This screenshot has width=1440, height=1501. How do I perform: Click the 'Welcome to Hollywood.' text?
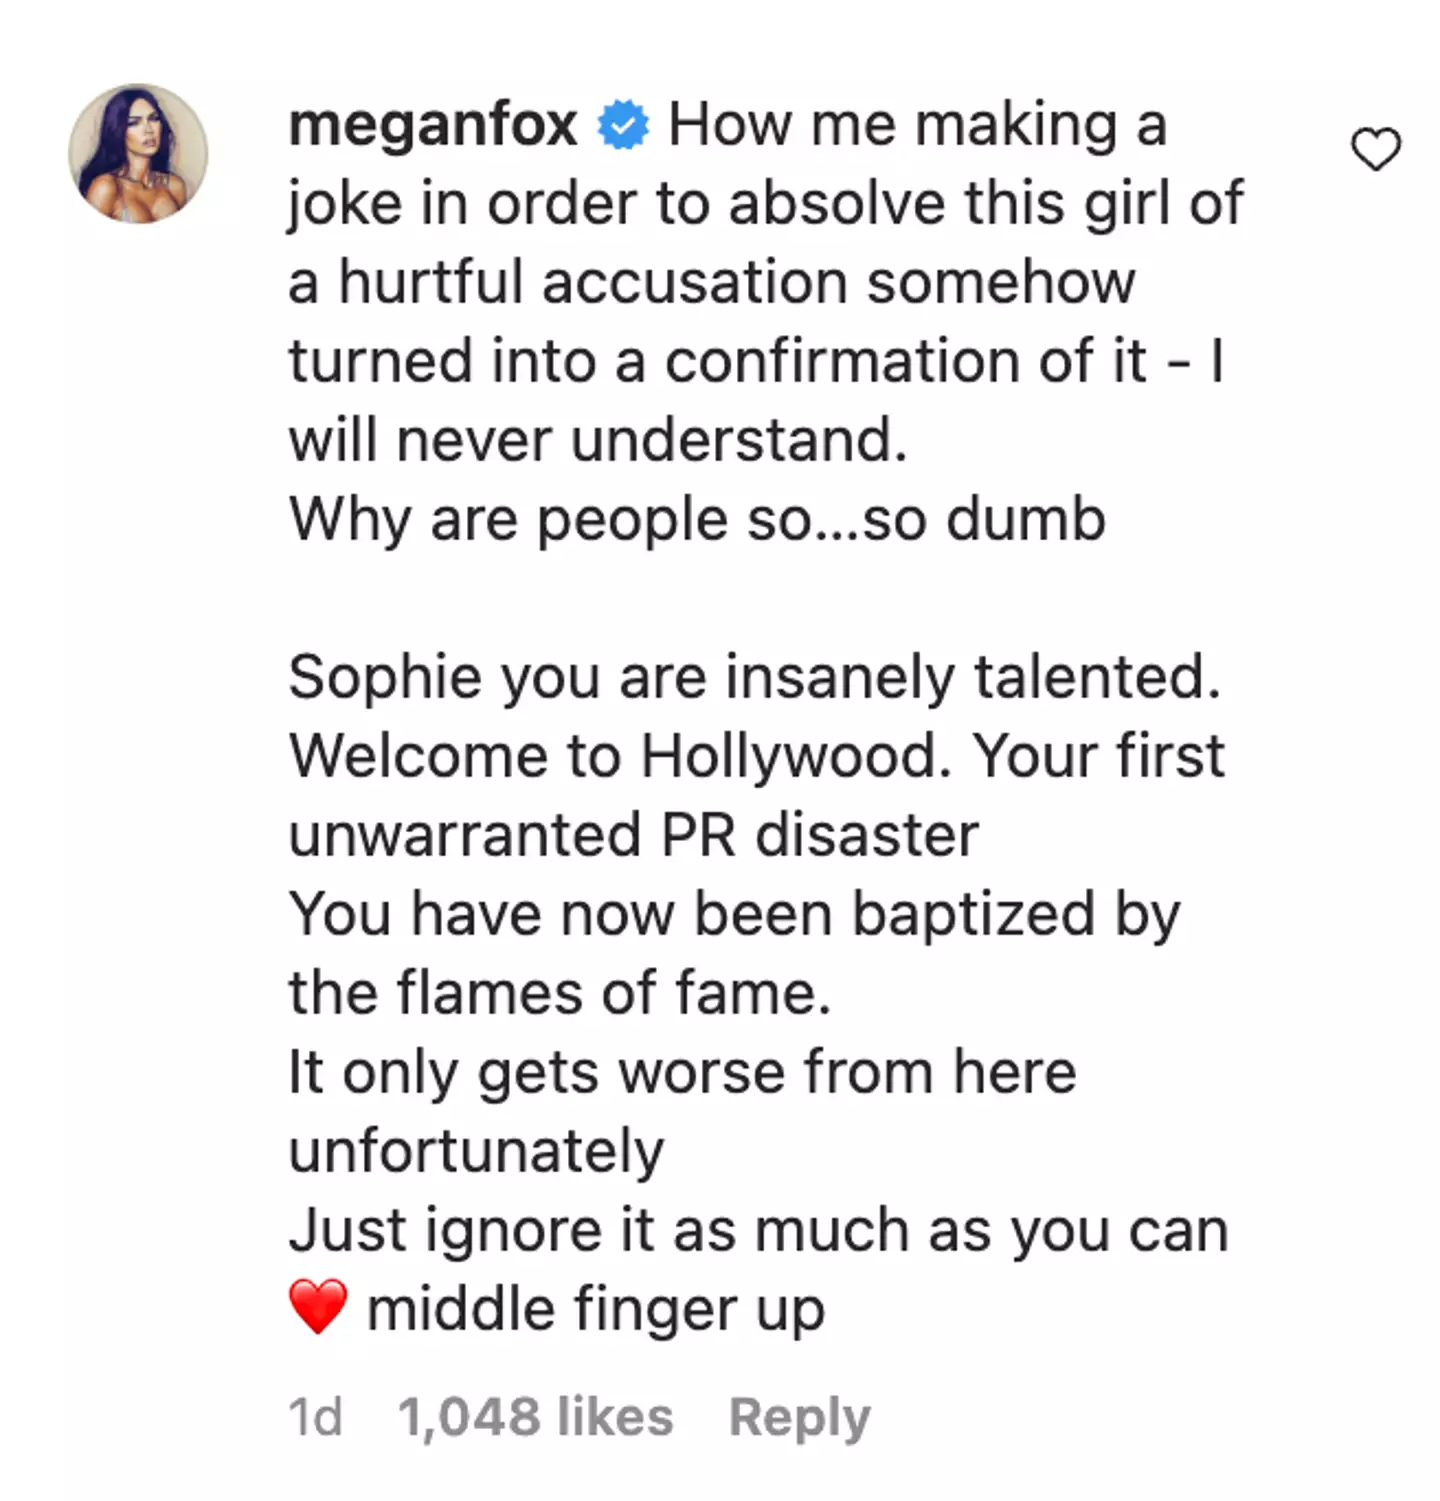pyautogui.click(x=620, y=756)
